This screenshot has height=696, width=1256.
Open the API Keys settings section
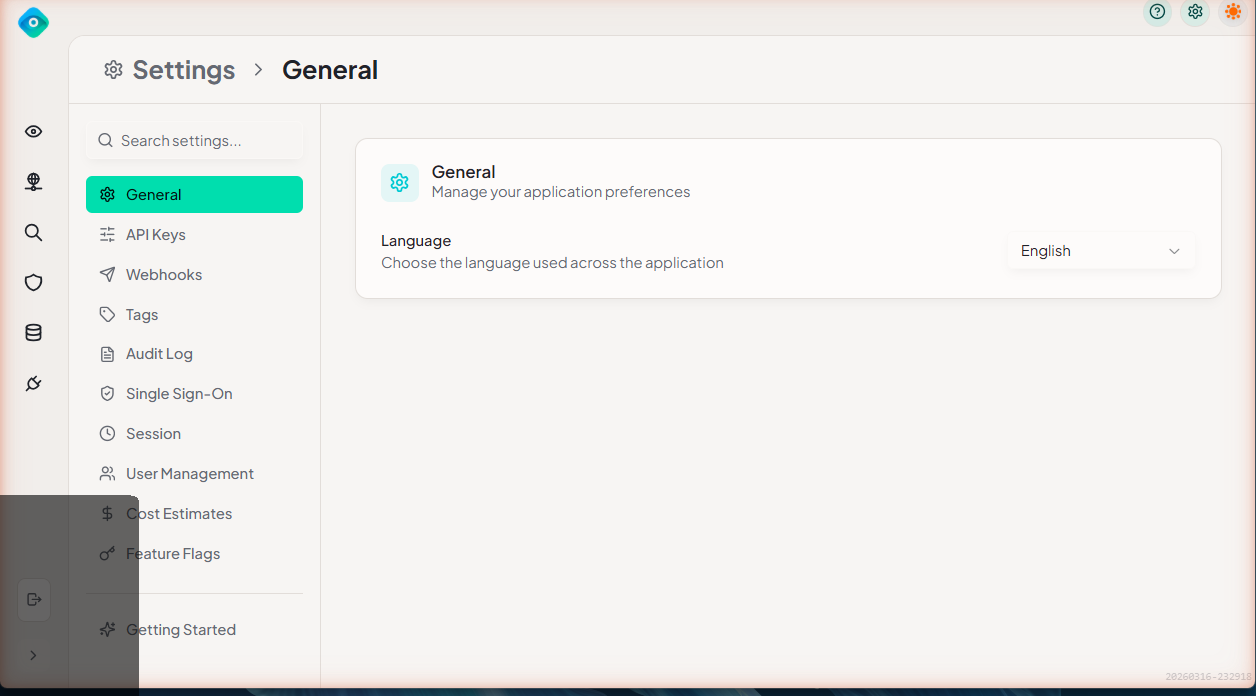click(155, 235)
